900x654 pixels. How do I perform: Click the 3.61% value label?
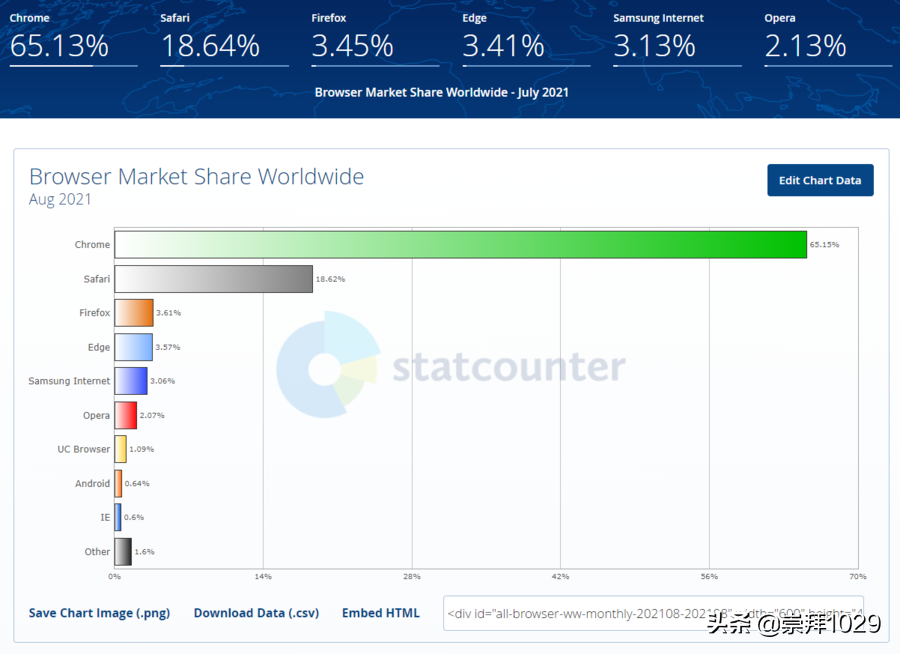[x=168, y=313]
